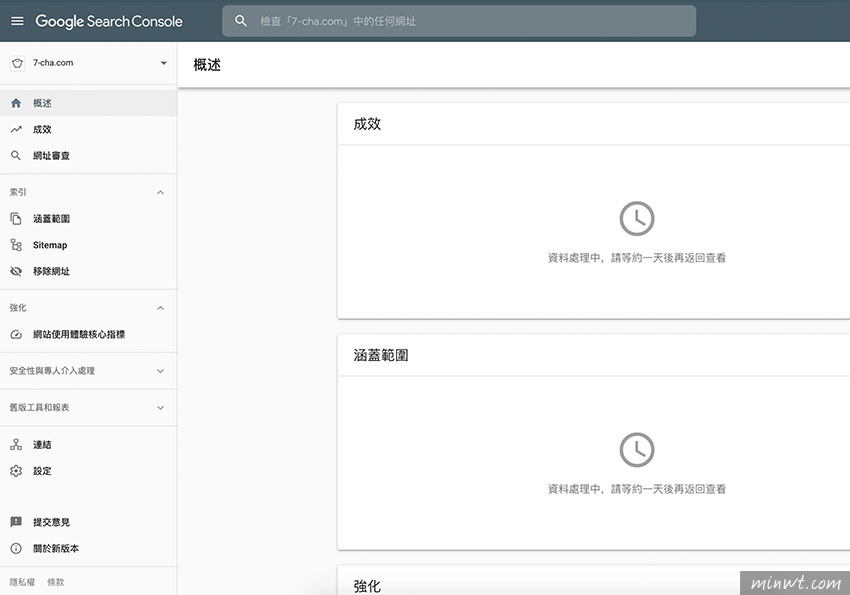850x595 pixels.
Task: Open 涵蓋範圍 in the sidebar
Action: click(x=88, y=218)
